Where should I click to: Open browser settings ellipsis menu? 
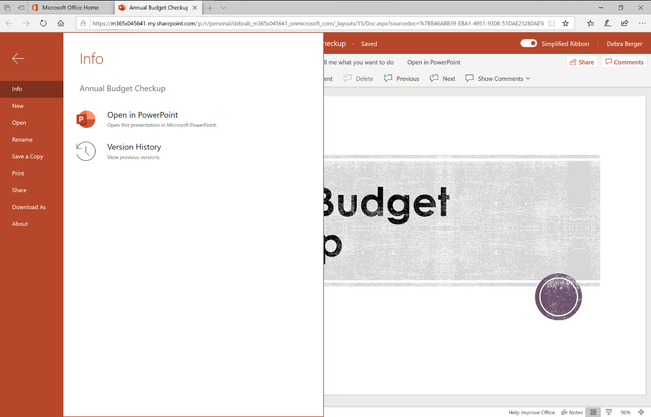pos(642,23)
